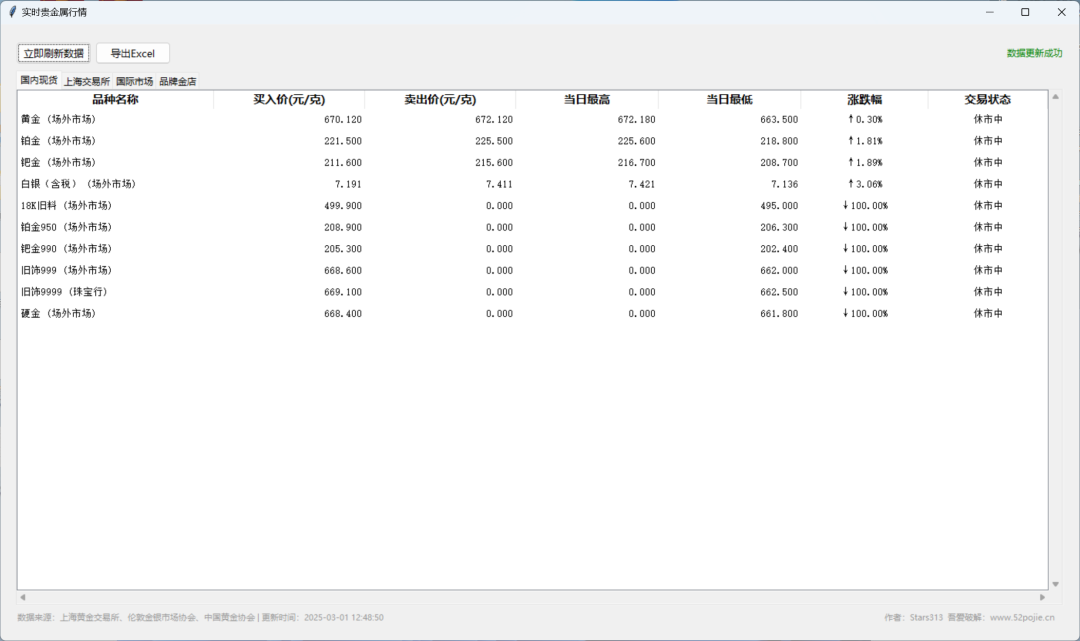
Task: Select the 钯金 (场外市场) row
Action: (532, 162)
